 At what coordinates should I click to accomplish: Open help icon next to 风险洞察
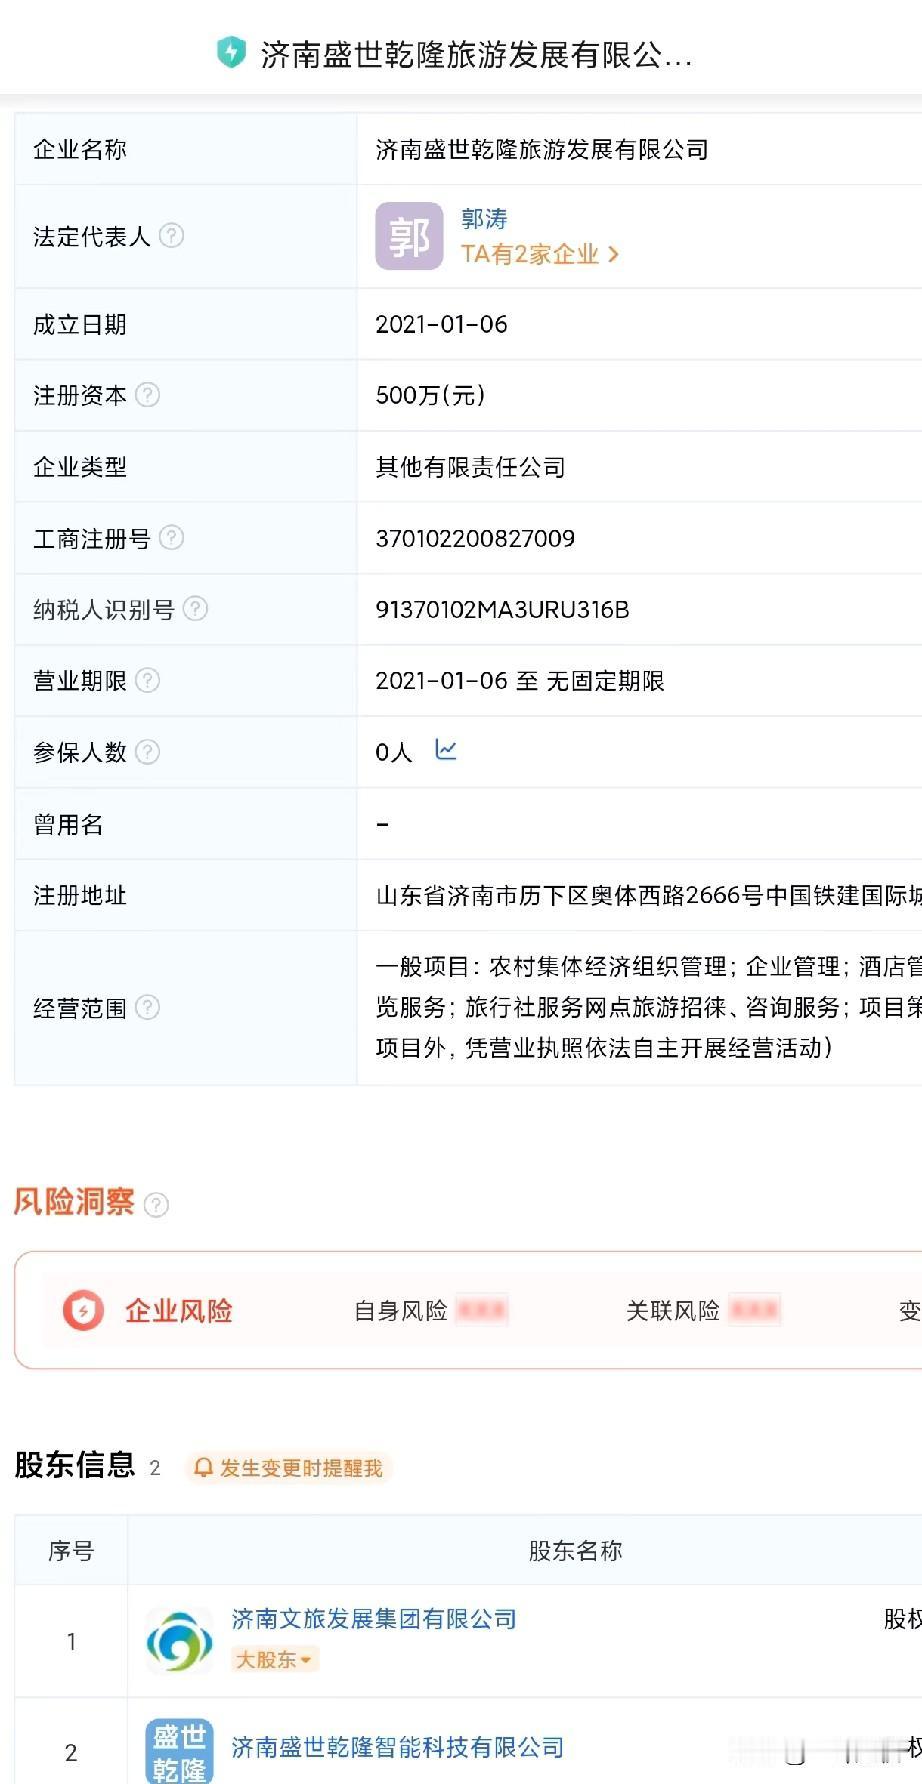point(156,1205)
